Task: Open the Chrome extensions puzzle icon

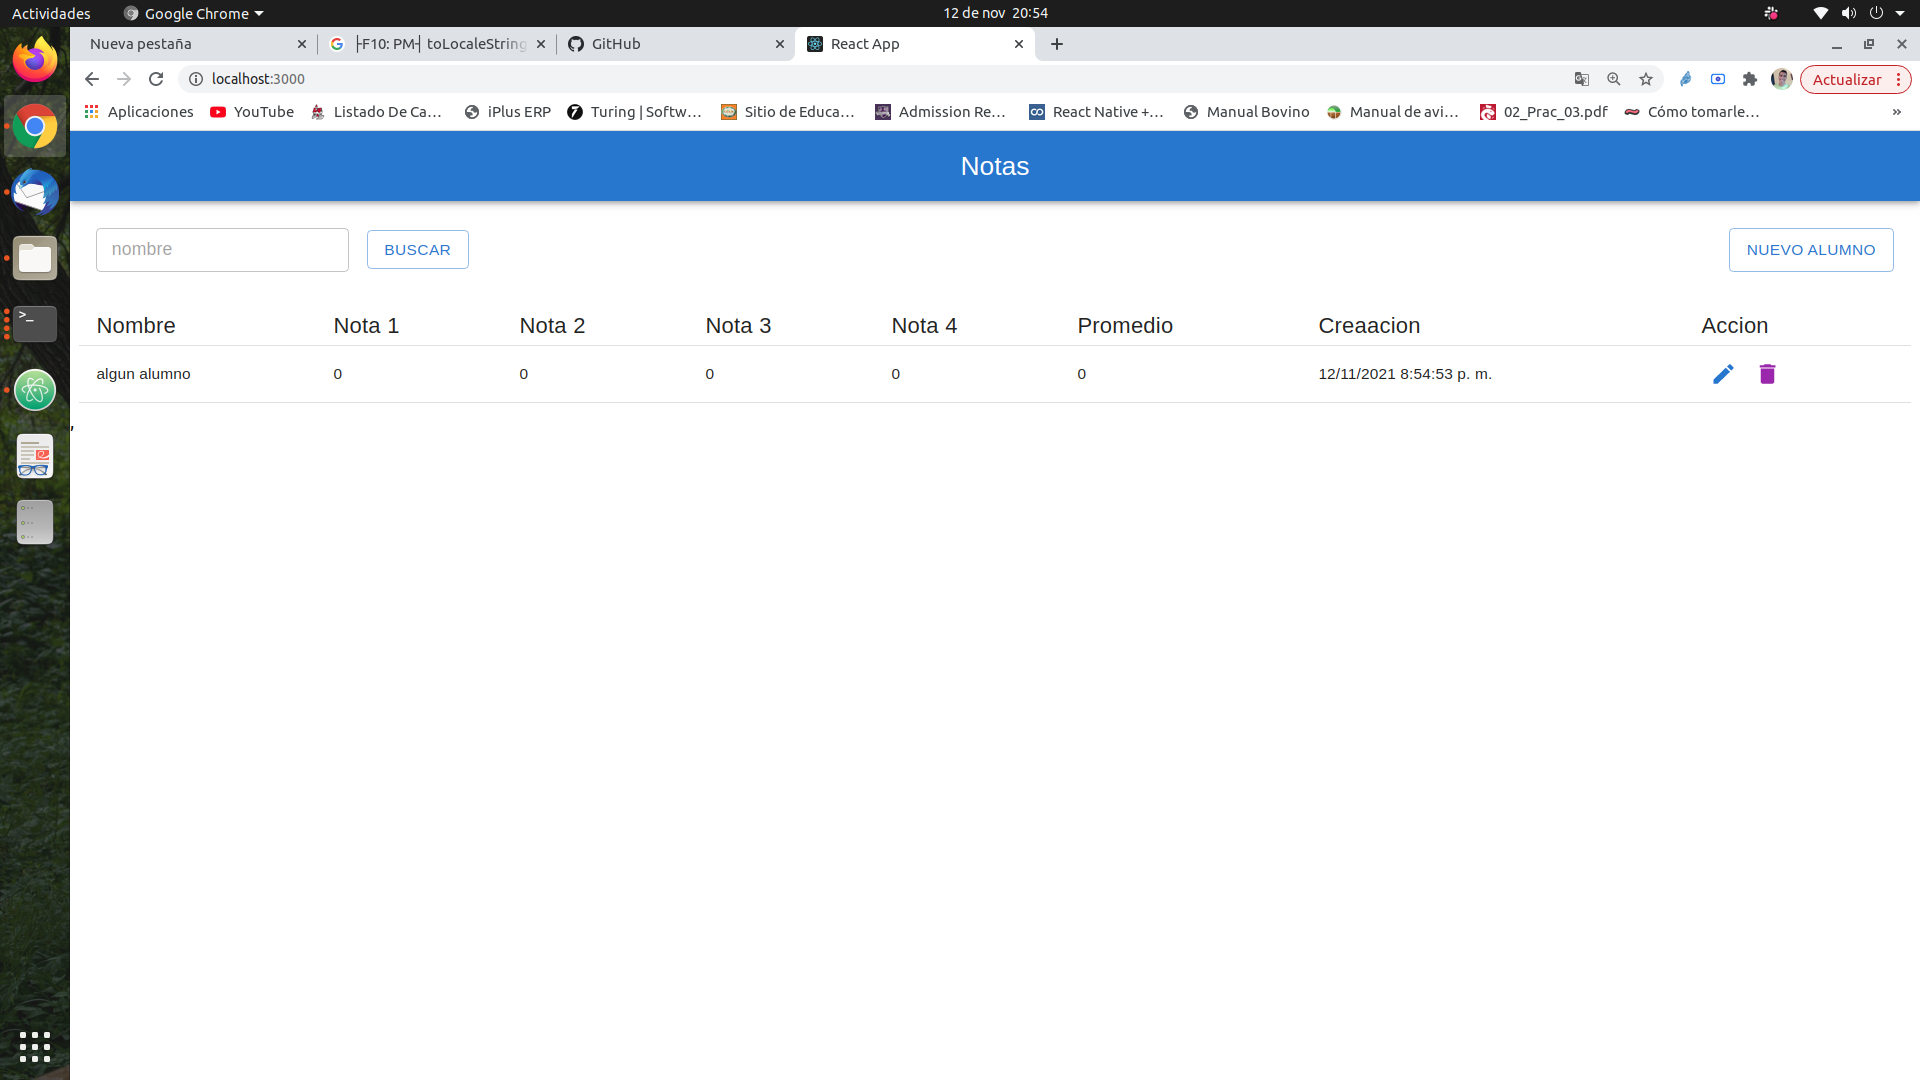Action: [x=1750, y=79]
